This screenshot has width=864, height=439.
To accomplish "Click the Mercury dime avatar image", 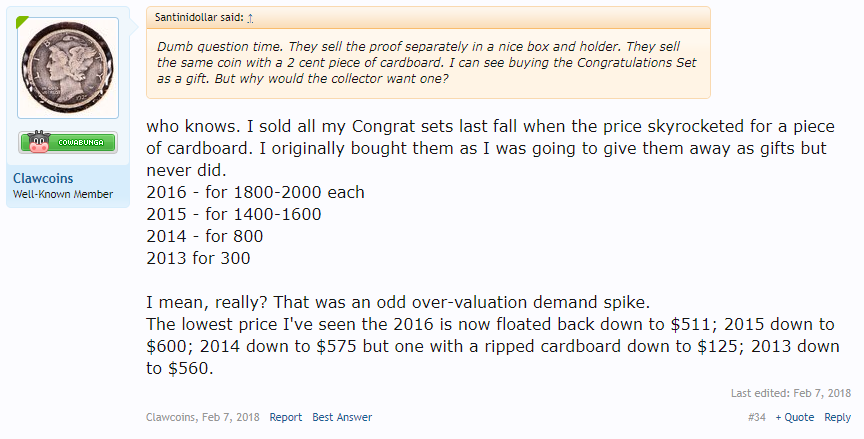I will tap(68, 68).
